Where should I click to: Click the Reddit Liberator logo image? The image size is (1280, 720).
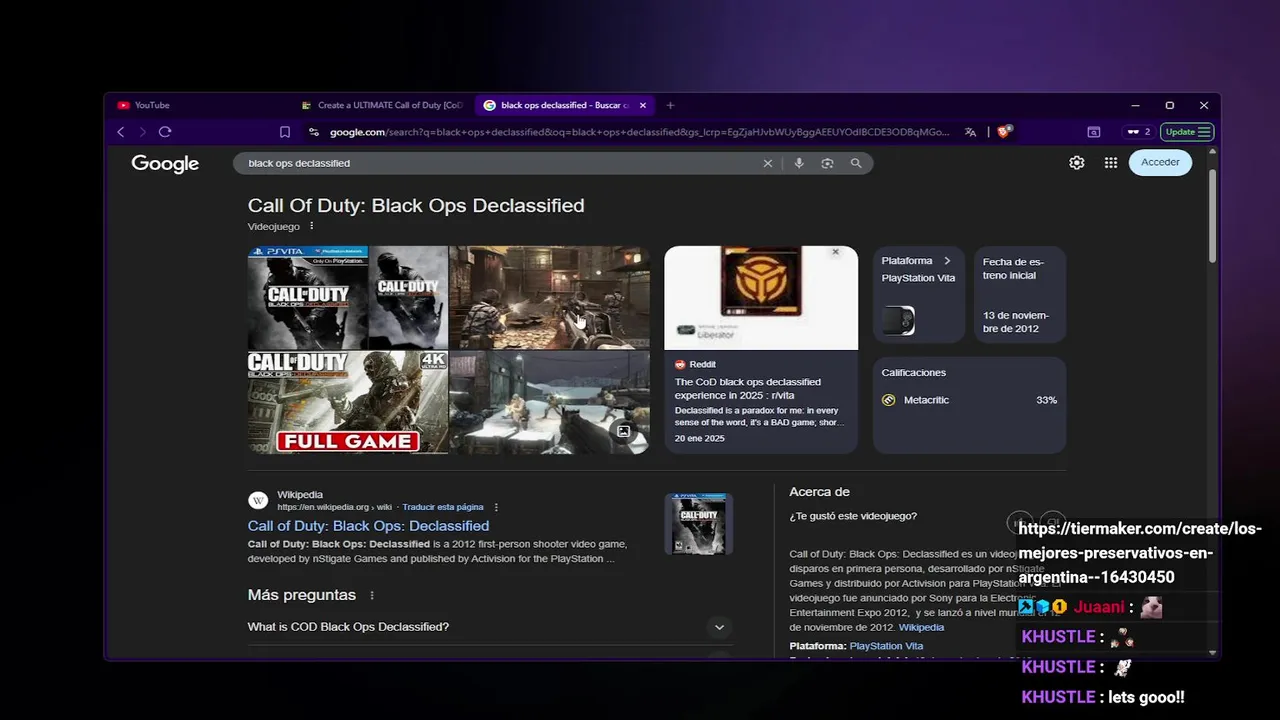(761, 298)
